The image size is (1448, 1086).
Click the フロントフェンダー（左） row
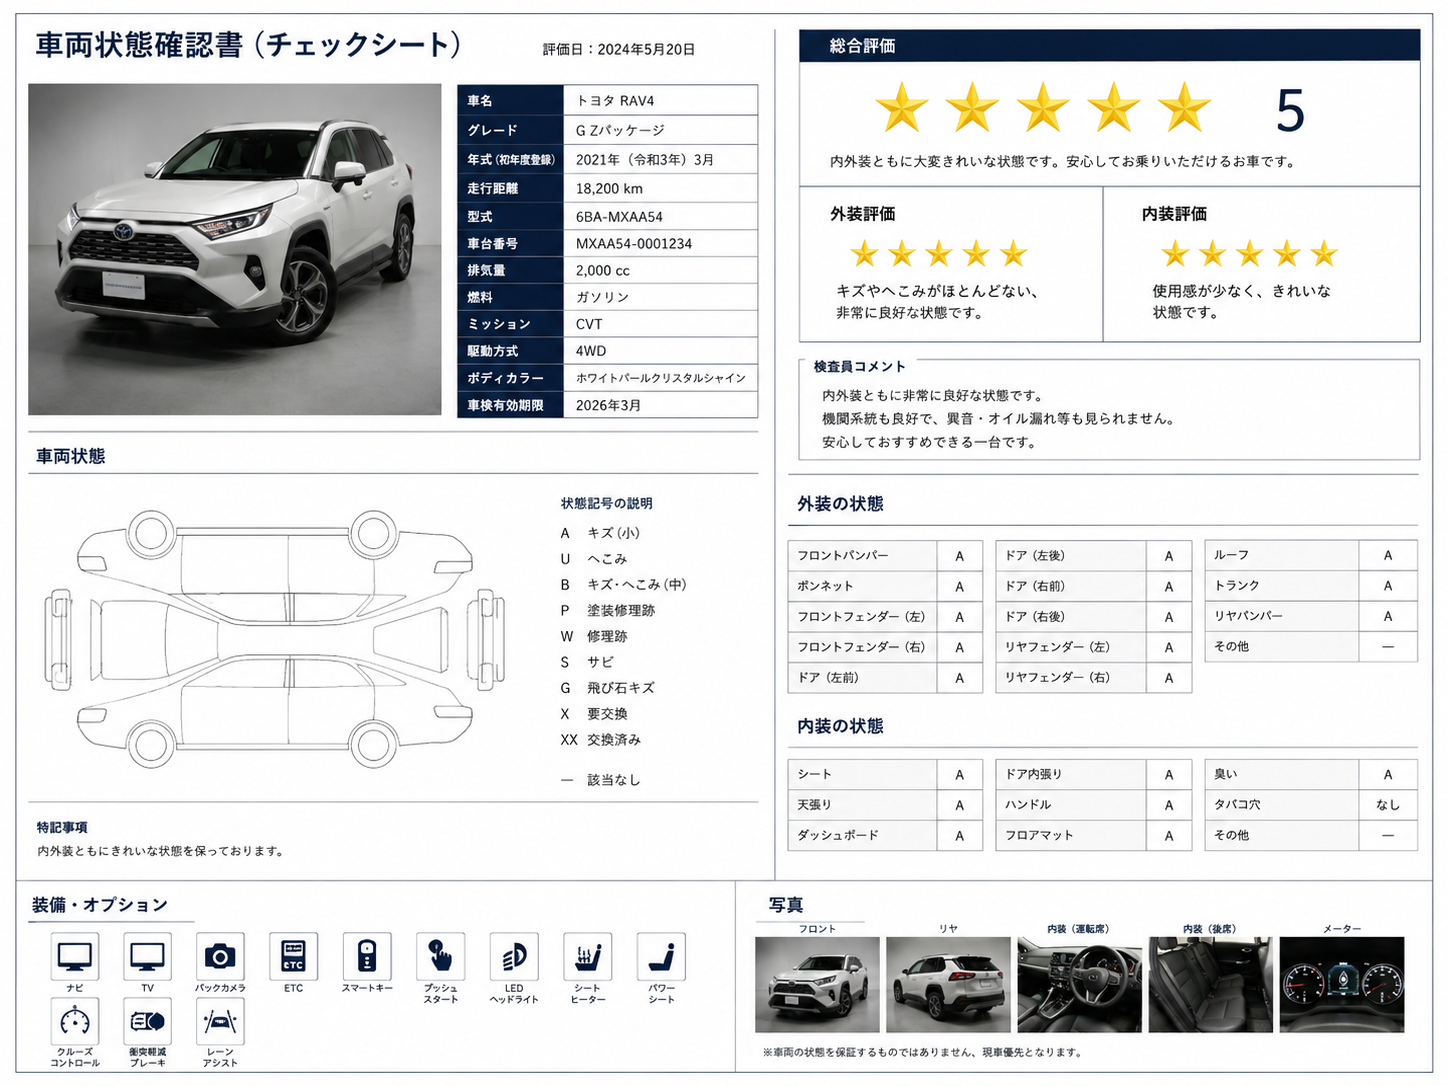click(x=885, y=617)
